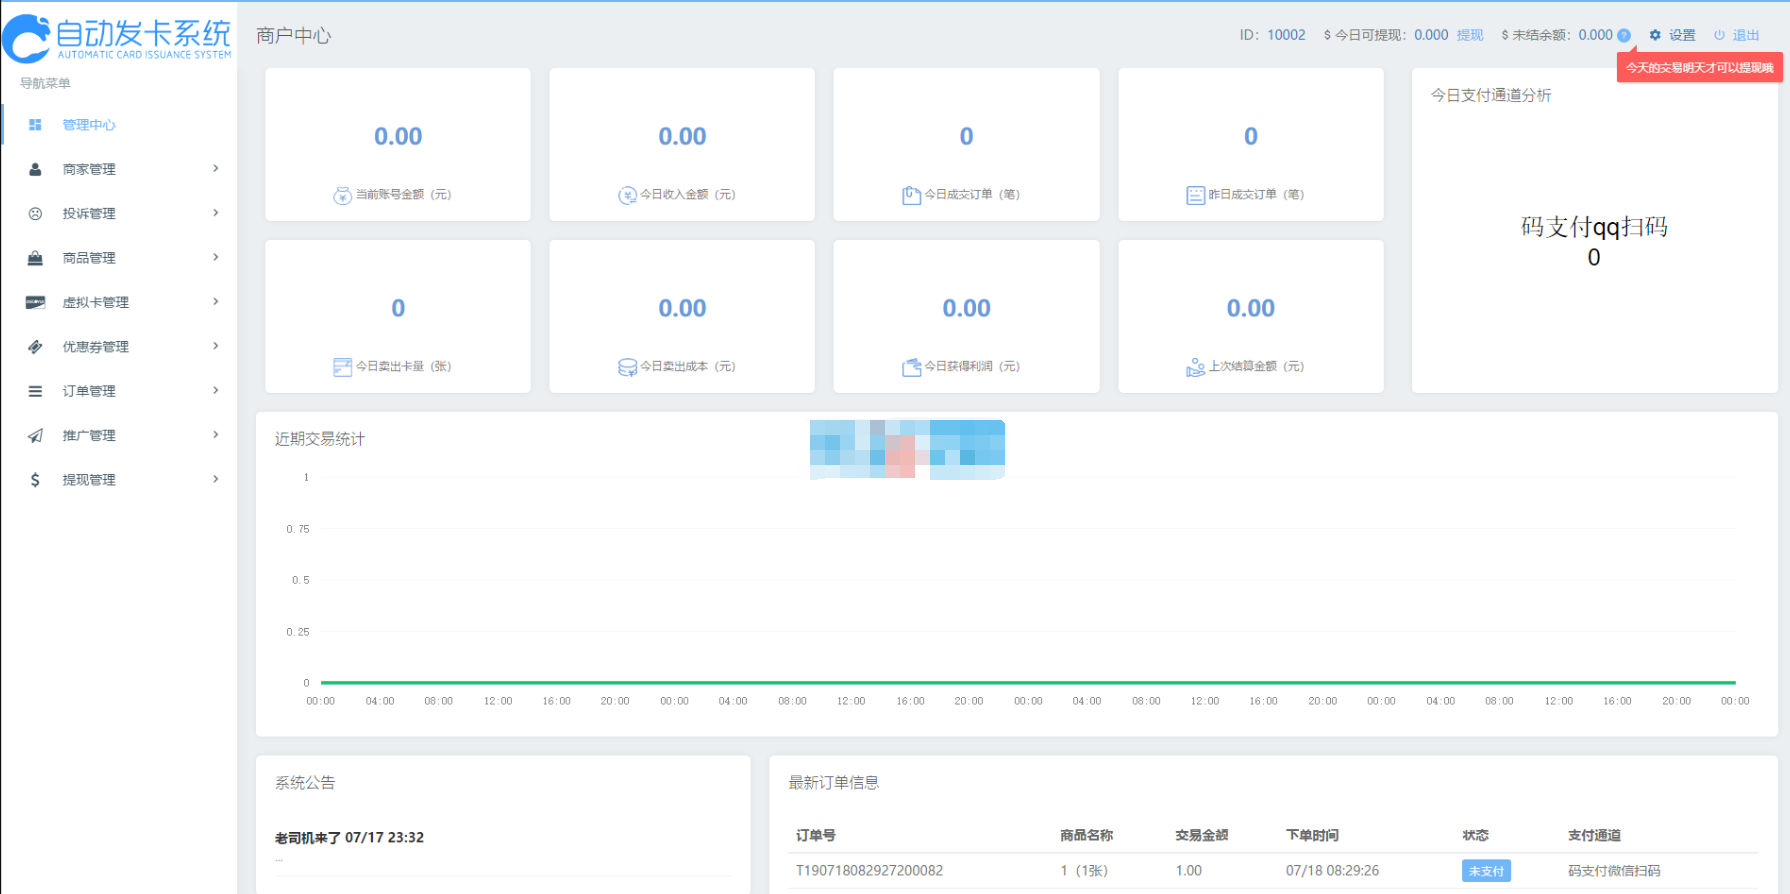1790x894 pixels.
Task: Click the 虚拟卡管理 card icon
Action: pyautogui.click(x=35, y=302)
